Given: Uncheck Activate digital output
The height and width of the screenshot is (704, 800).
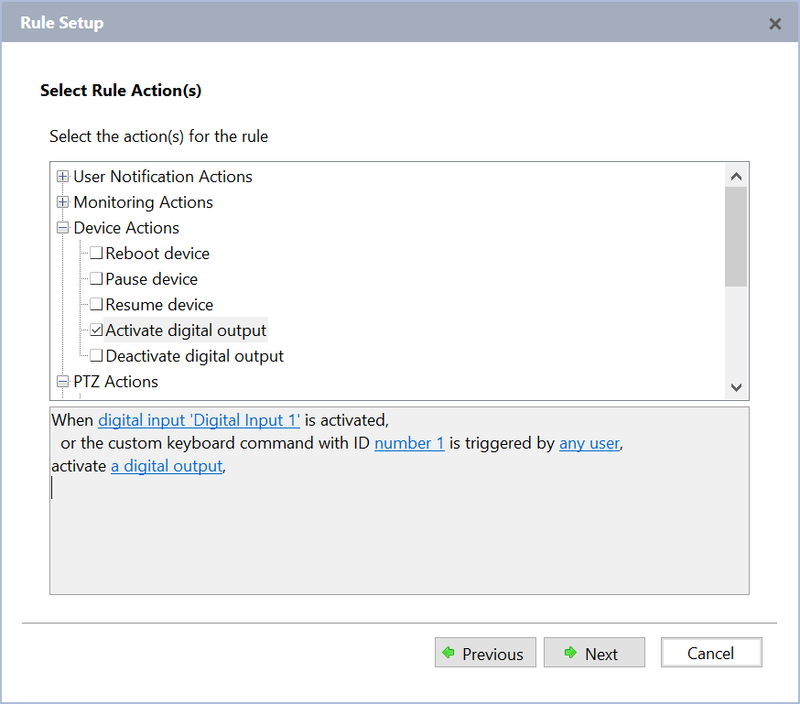Looking at the screenshot, I should click(x=97, y=330).
